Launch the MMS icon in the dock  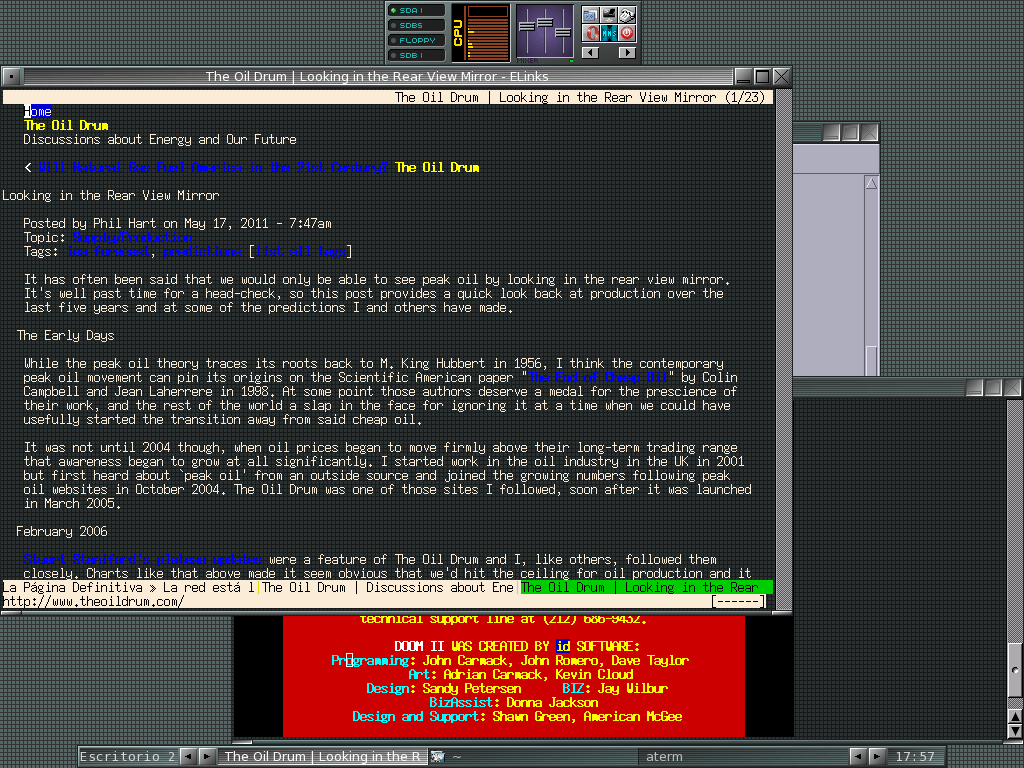pos(609,33)
